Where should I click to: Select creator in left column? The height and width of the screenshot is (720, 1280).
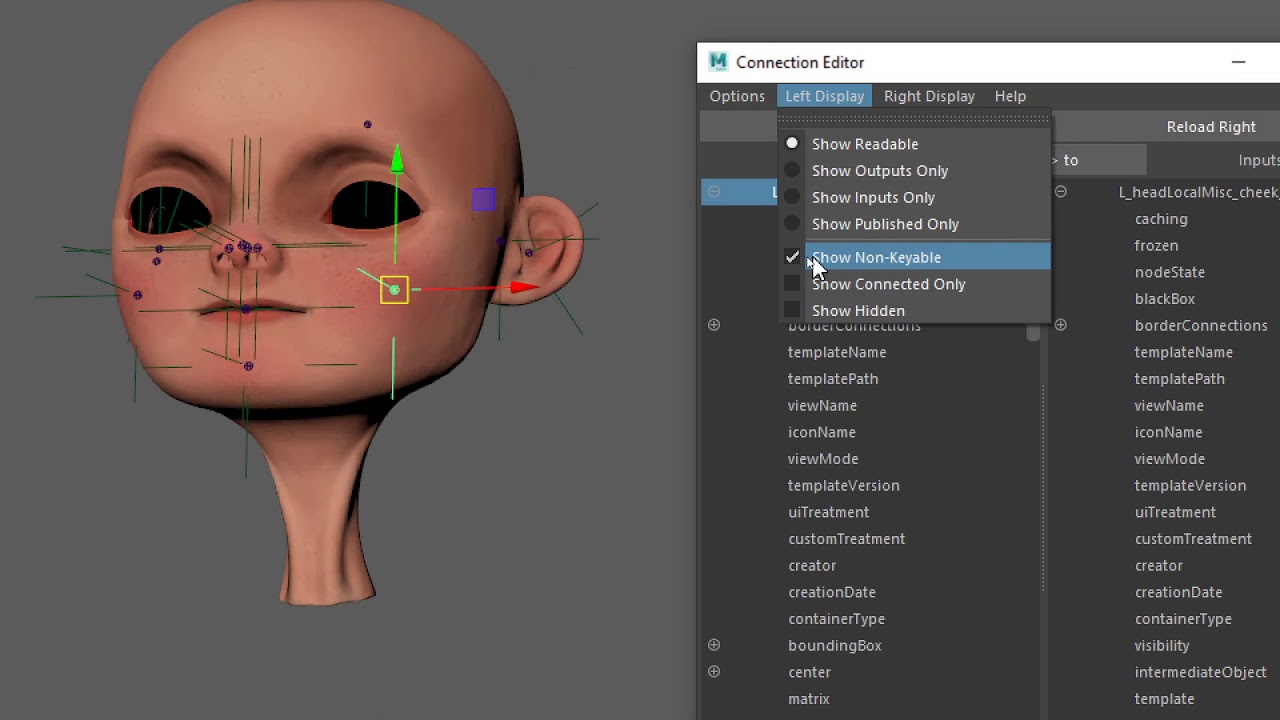(811, 565)
